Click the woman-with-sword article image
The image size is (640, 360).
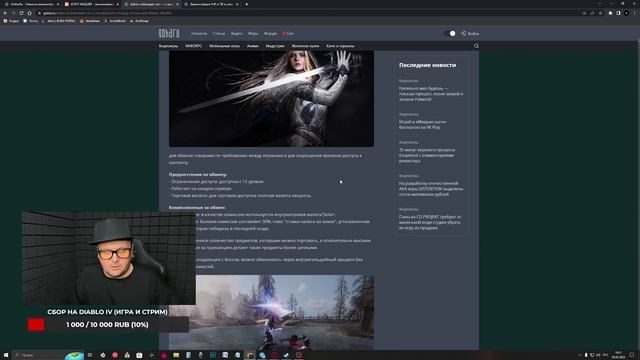tap(271, 98)
